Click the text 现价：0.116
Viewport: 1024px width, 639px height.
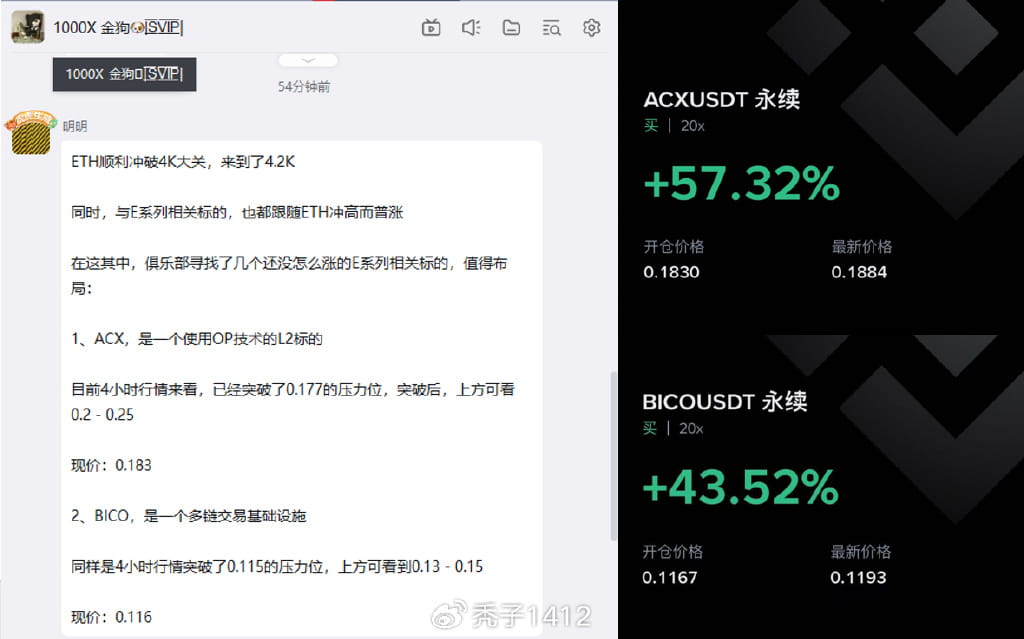tap(111, 617)
